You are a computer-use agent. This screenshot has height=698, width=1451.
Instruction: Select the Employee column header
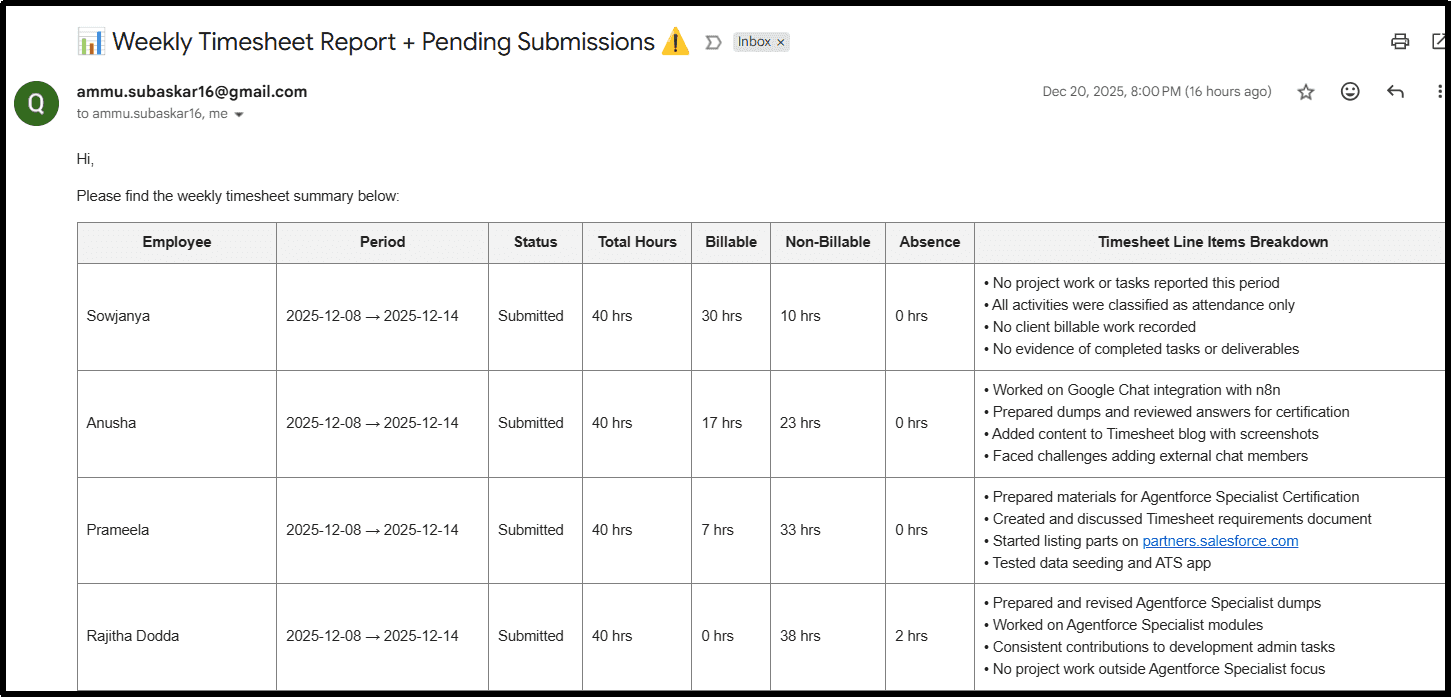tap(177, 242)
